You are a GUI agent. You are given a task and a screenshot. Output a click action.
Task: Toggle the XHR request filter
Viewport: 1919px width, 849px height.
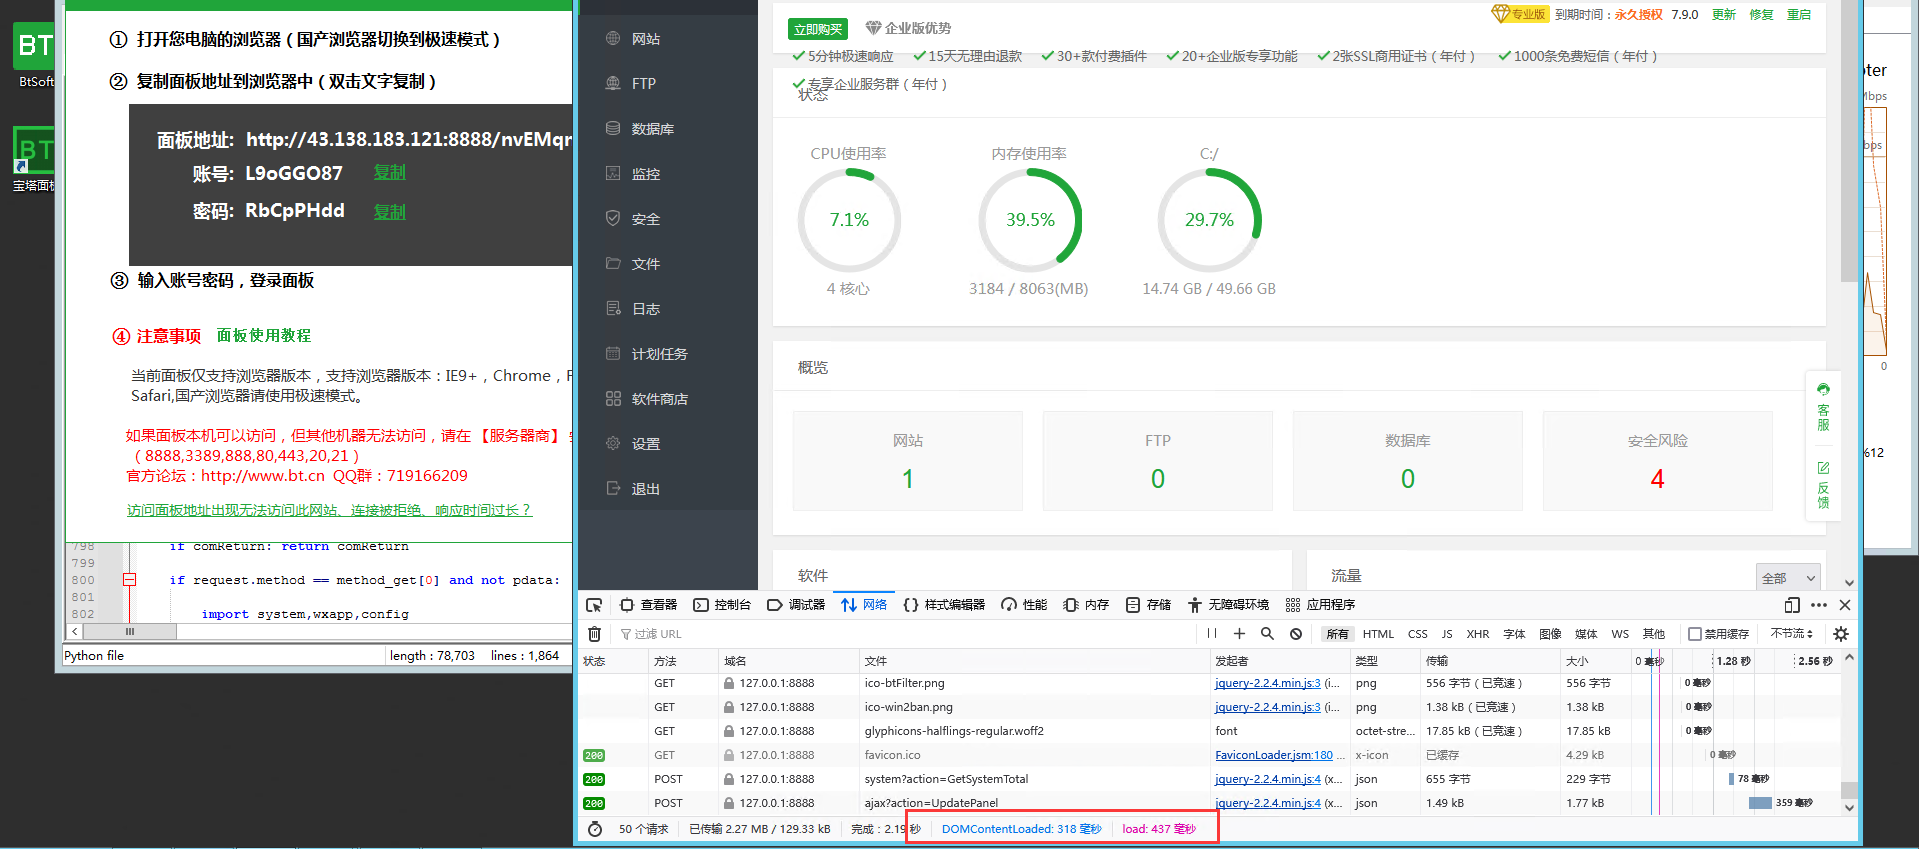pyautogui.click(x=1478, y=634)
